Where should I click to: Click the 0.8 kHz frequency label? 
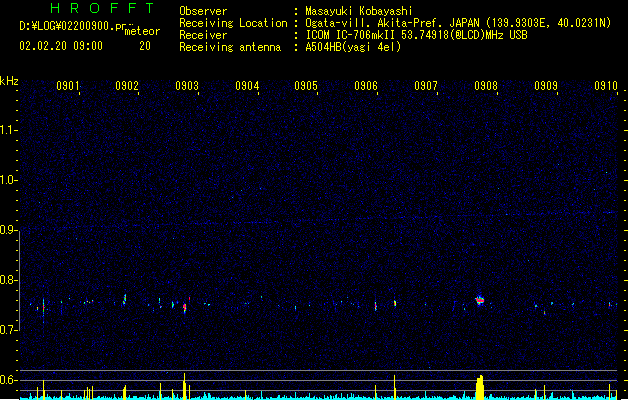click(8, 280)
